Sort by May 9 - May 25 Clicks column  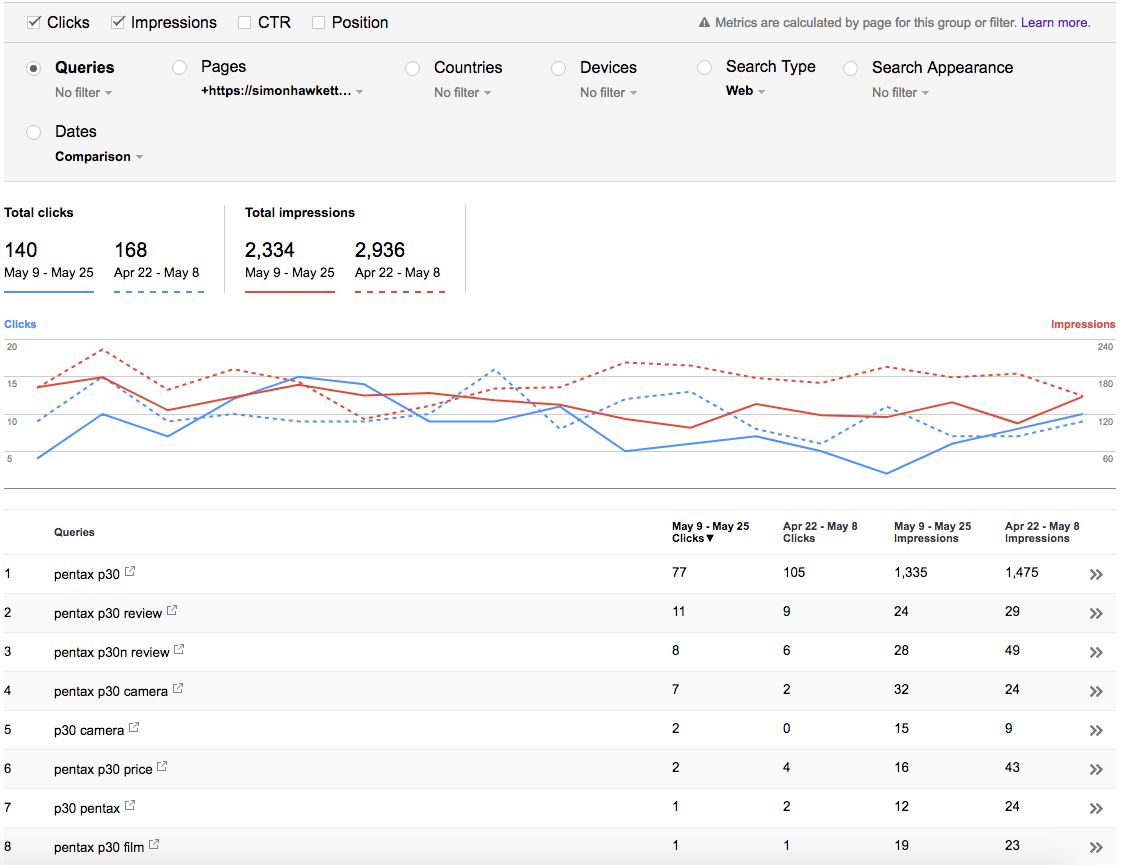710,532
